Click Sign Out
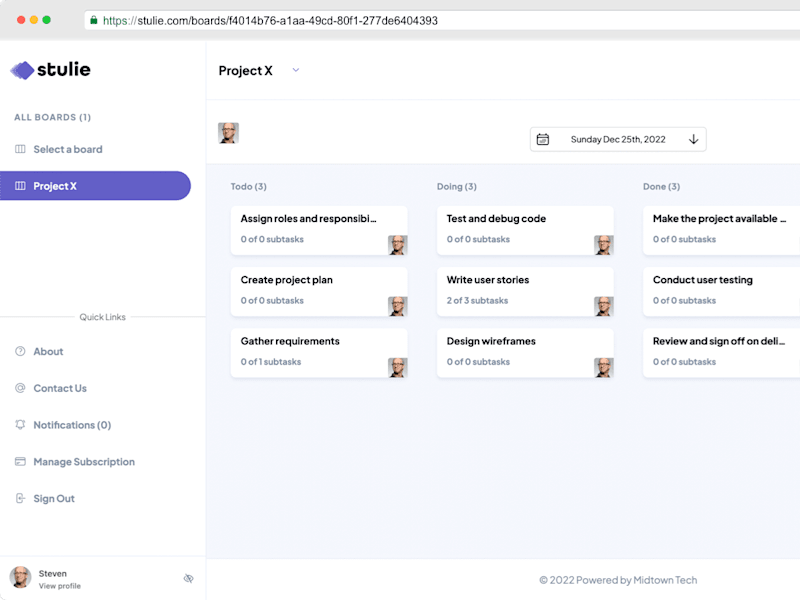The width and height of the screenshot is (800, 600). [x=54, y=498]
